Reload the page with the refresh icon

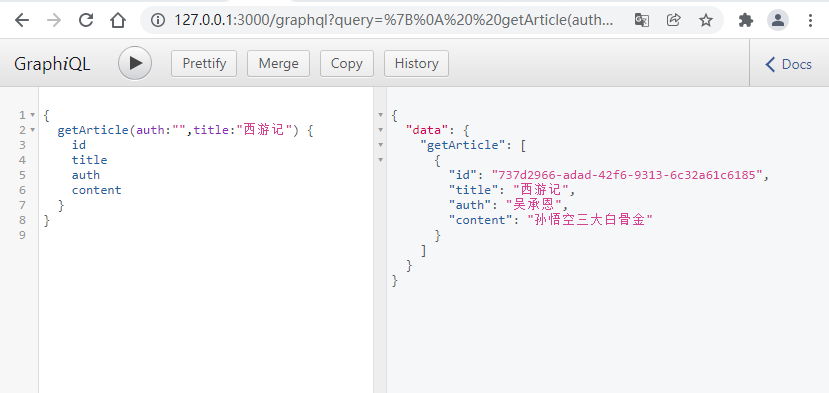click(86, 20)
